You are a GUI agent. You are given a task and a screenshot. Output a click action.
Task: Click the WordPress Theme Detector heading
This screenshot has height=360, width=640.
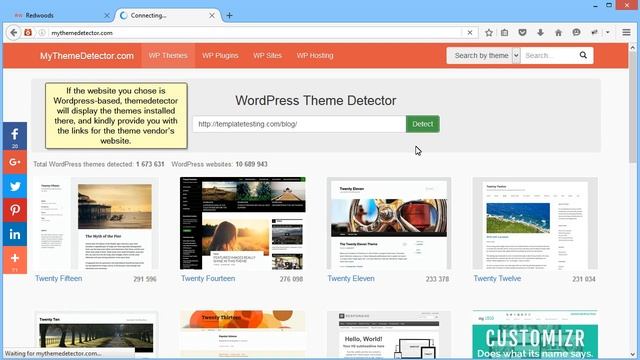[316, 100]
